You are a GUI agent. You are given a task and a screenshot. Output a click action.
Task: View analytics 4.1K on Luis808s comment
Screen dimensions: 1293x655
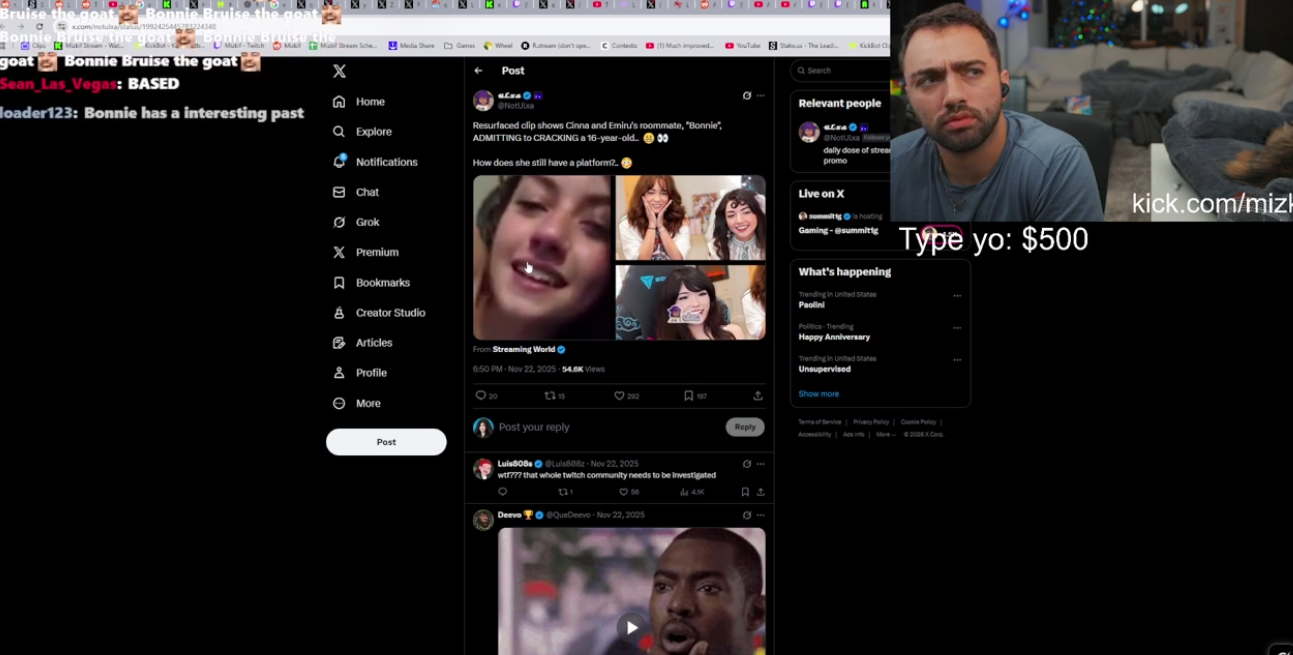692,492
